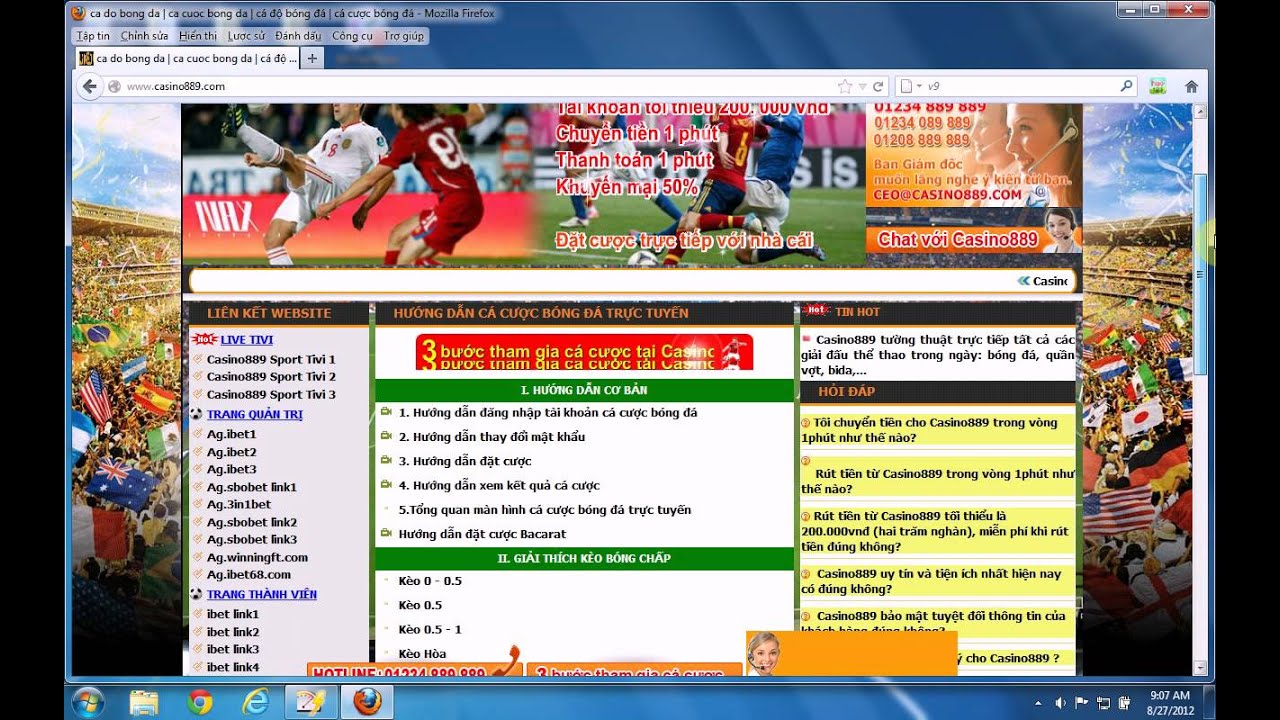The image size is (1280, 720).
Task: Open the LIVE TIVI link
Action: (x=247, y=340)
